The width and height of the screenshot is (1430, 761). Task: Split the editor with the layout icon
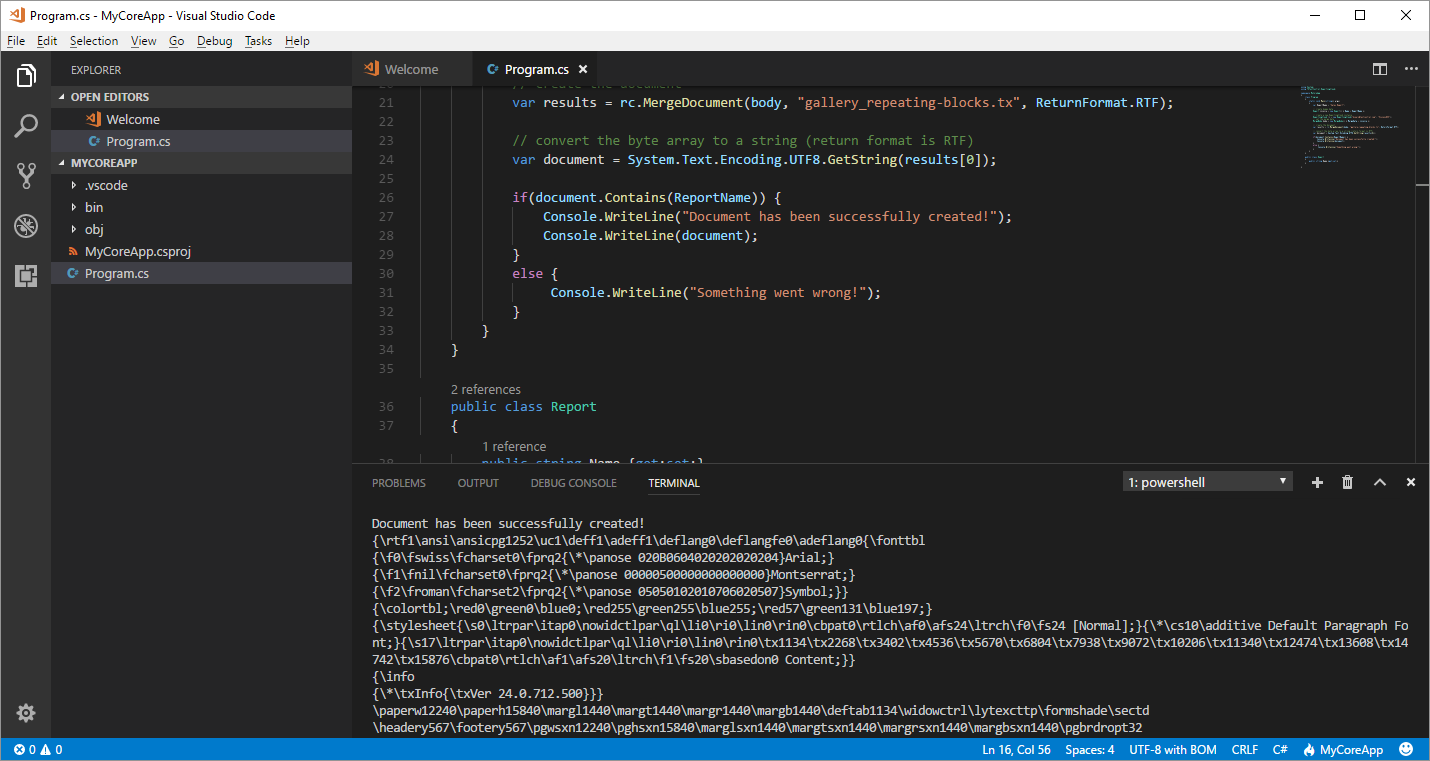1380,69
